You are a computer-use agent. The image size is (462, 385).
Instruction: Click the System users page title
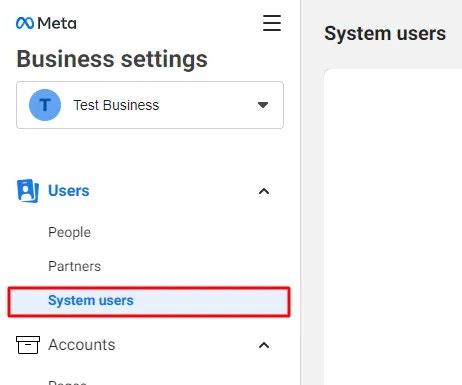click(385, 34)
